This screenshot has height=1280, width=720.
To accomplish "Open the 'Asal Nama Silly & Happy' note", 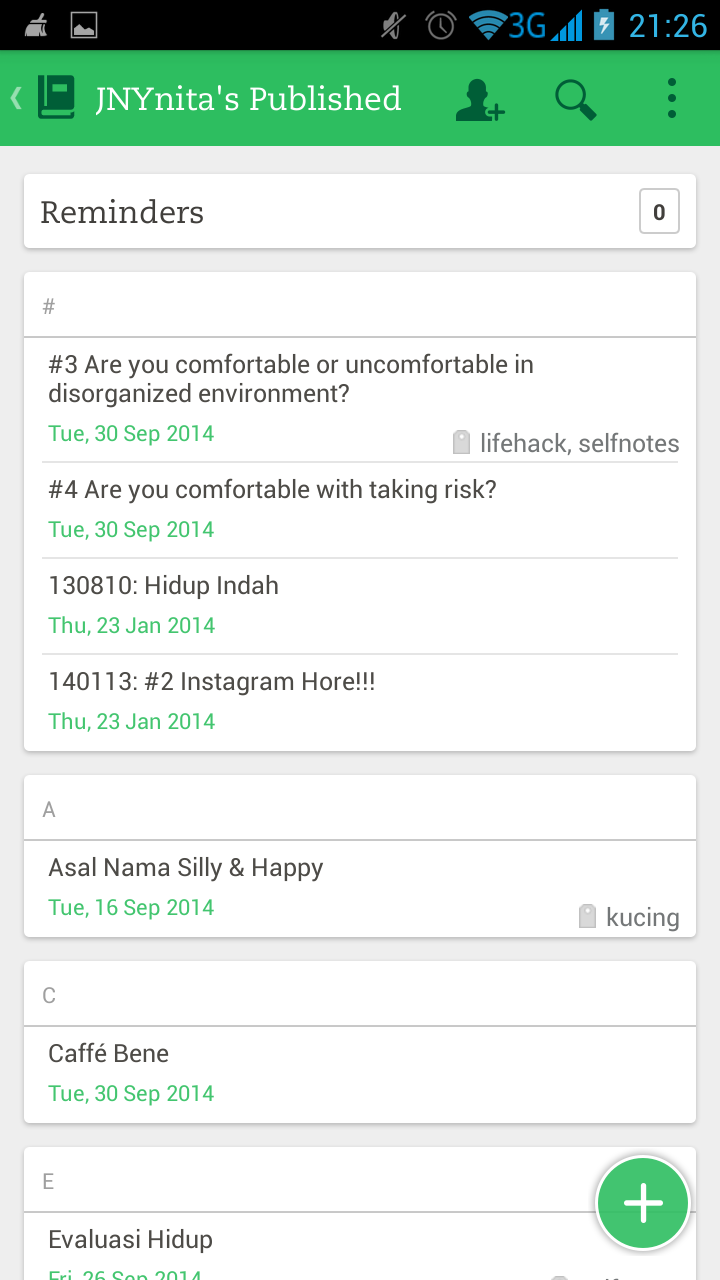I will [x=186, y=868].
